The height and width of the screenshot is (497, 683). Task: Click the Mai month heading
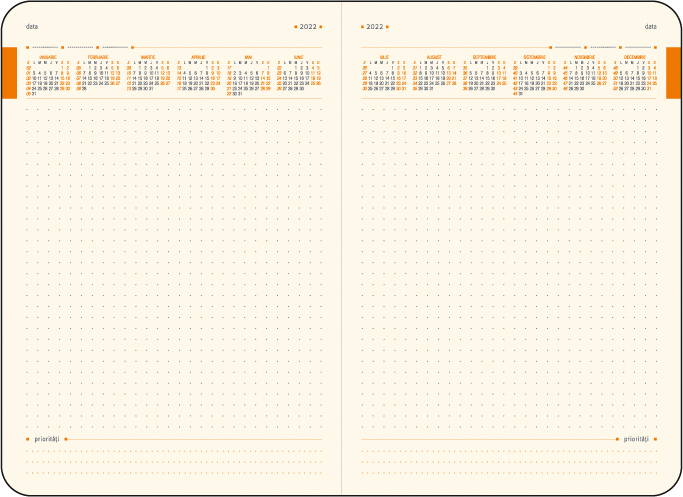[248, 57]
